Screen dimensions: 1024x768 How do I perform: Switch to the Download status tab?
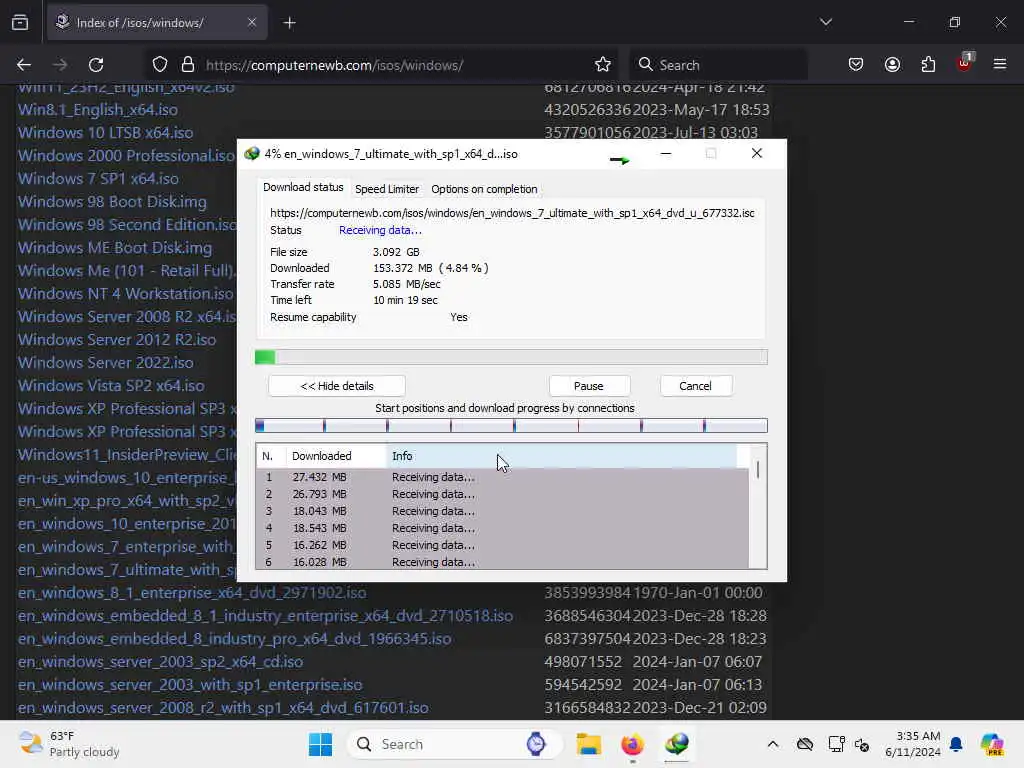[x=303, y=187]
